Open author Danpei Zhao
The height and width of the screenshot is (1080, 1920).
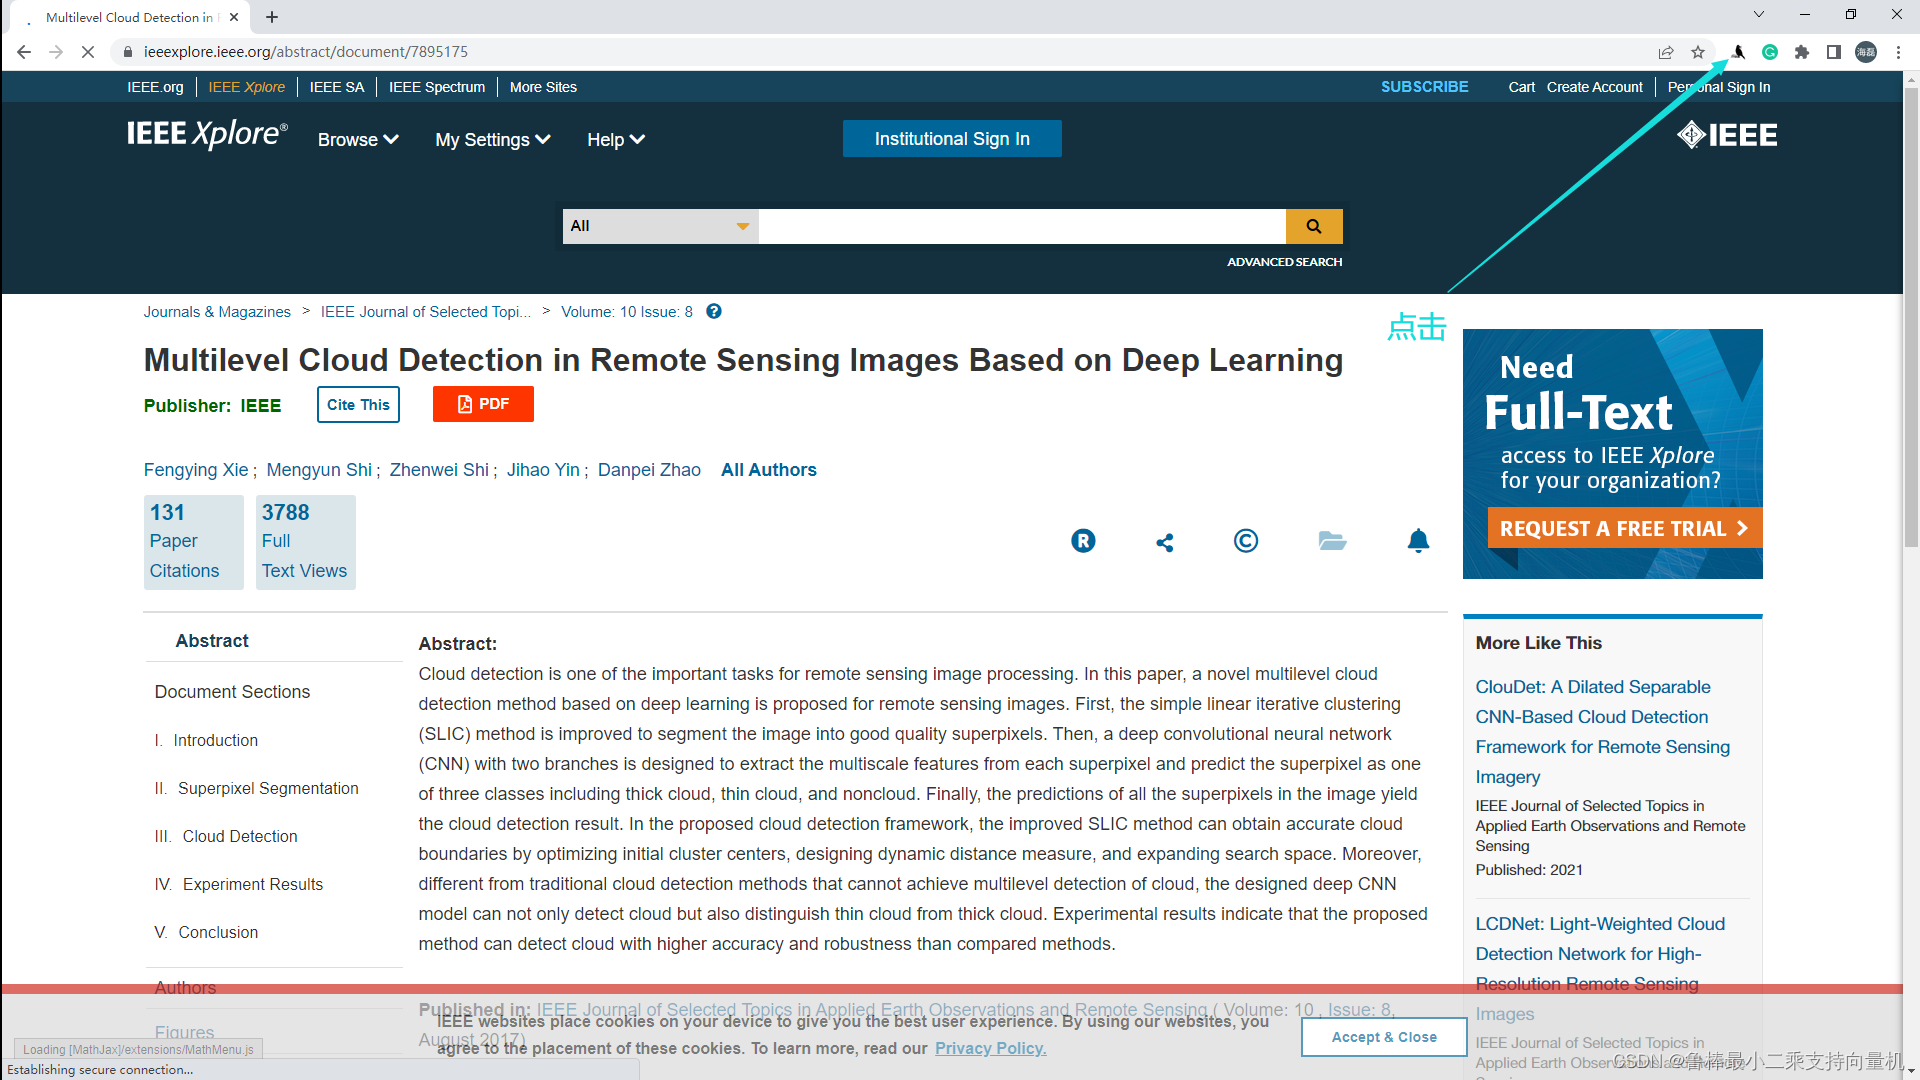(649, 470)
